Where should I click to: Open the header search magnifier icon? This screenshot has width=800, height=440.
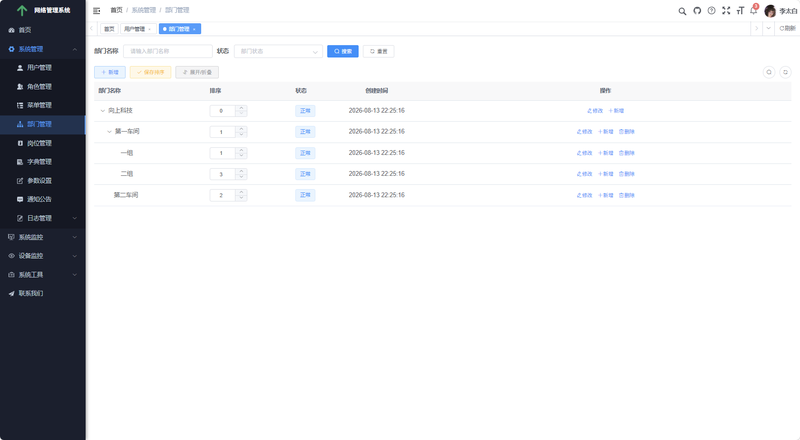tap(682, 11)
